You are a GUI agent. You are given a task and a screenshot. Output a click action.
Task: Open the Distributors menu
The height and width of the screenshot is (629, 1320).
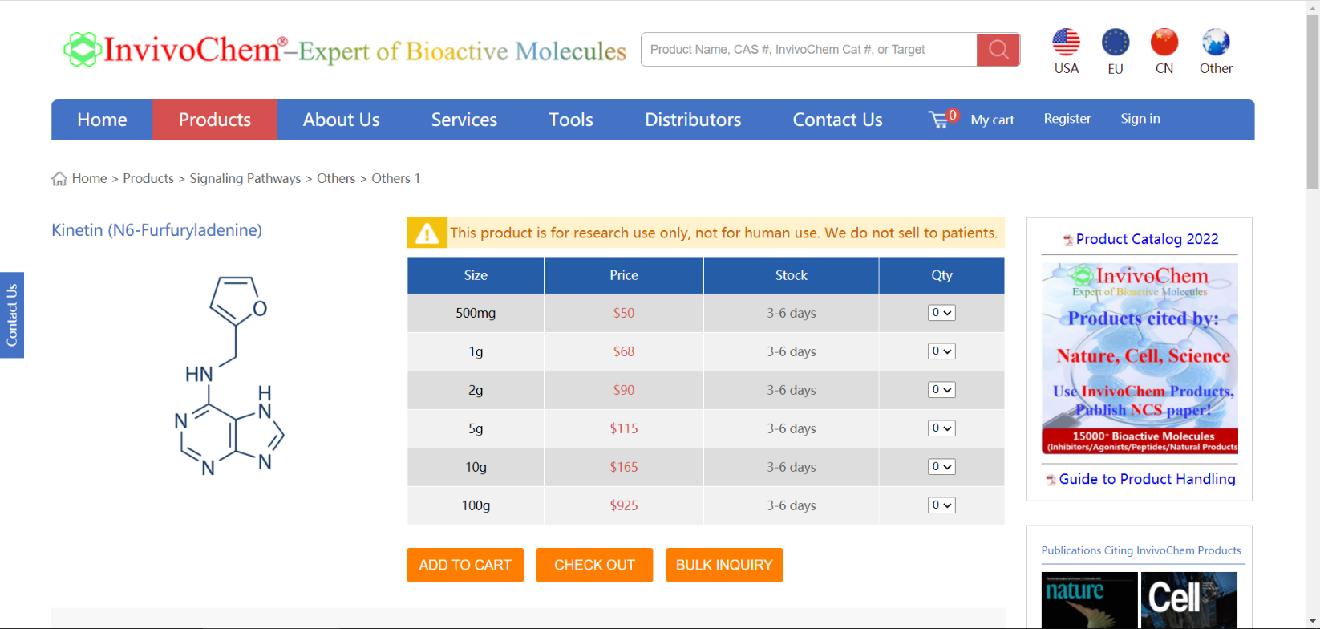click(x=693, y=119)
